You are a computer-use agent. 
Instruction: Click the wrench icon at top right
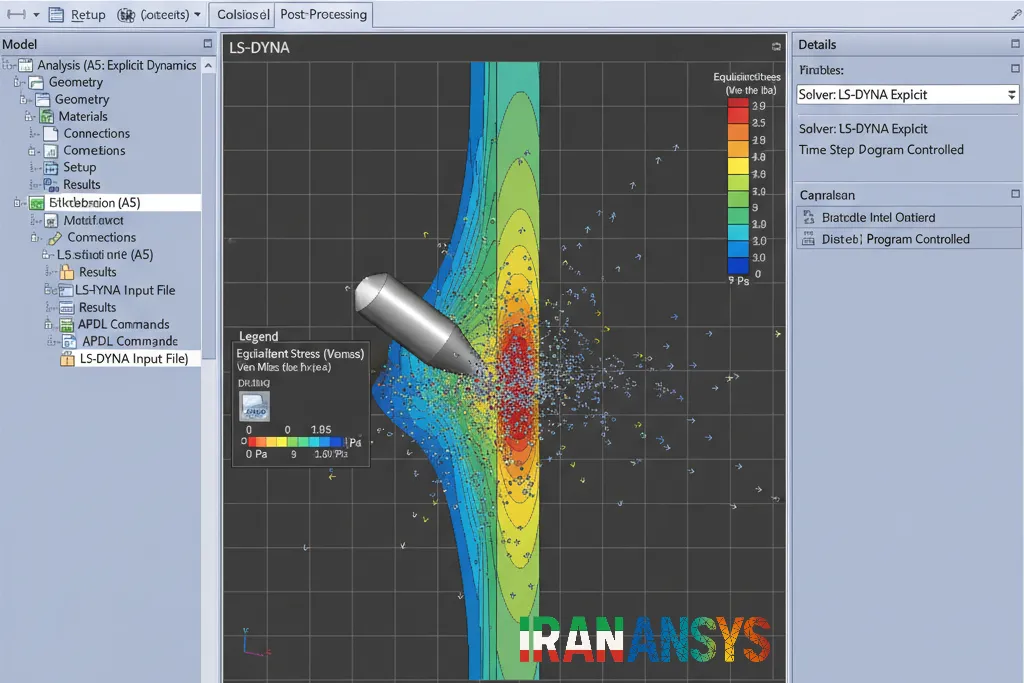1017,14
